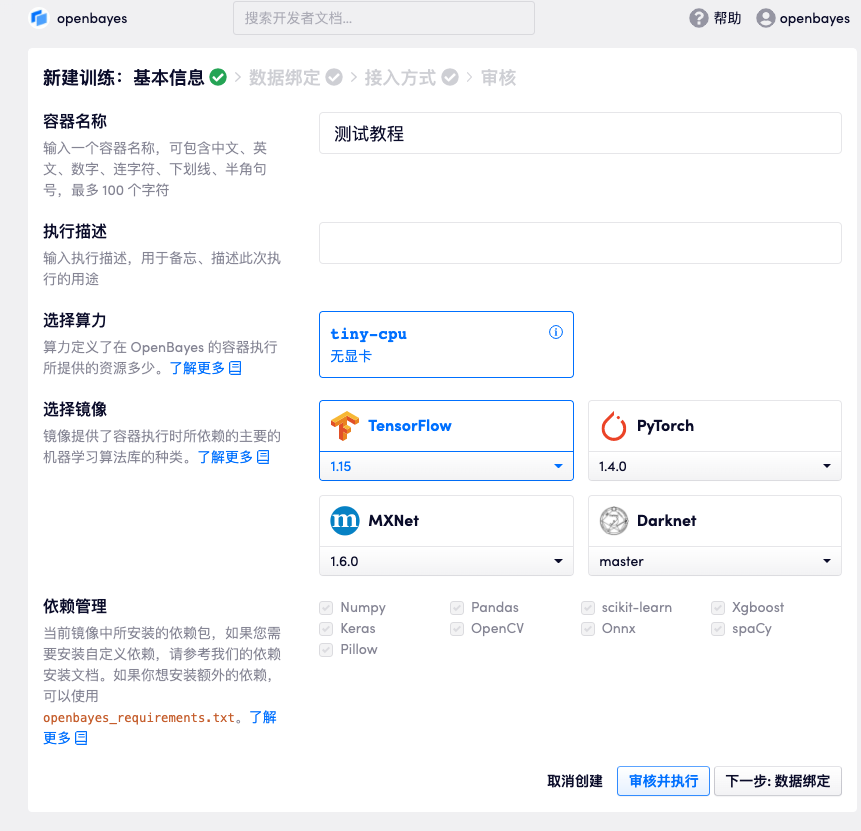Click the openbayes user avatar icon
Screen dimensions: 861x831
[766, 18]
